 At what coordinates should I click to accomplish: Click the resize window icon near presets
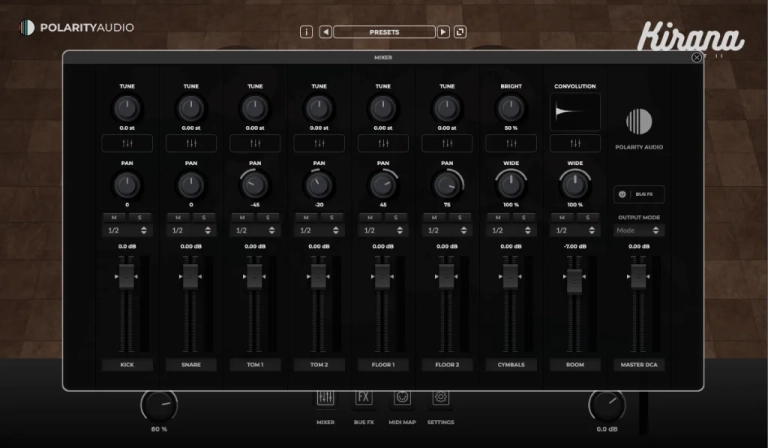click(x=460, y=32)
